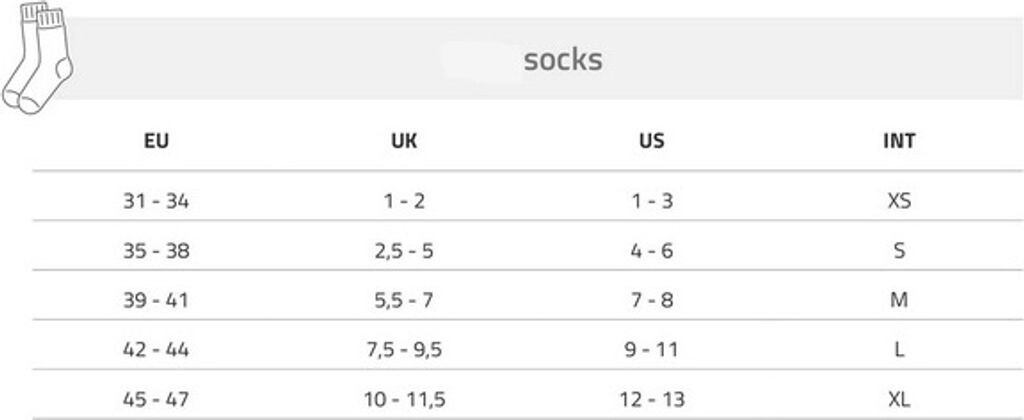
Task: Click US size 4 - 6 cell
Action: coord(651,251)
